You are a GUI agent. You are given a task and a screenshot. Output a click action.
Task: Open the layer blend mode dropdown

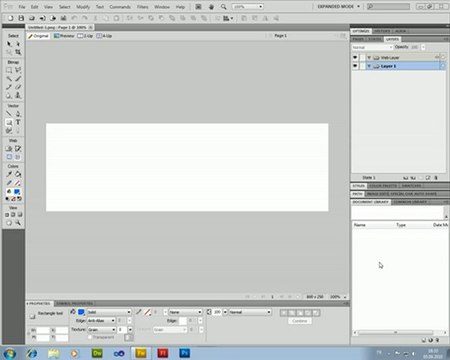(372, 47)
